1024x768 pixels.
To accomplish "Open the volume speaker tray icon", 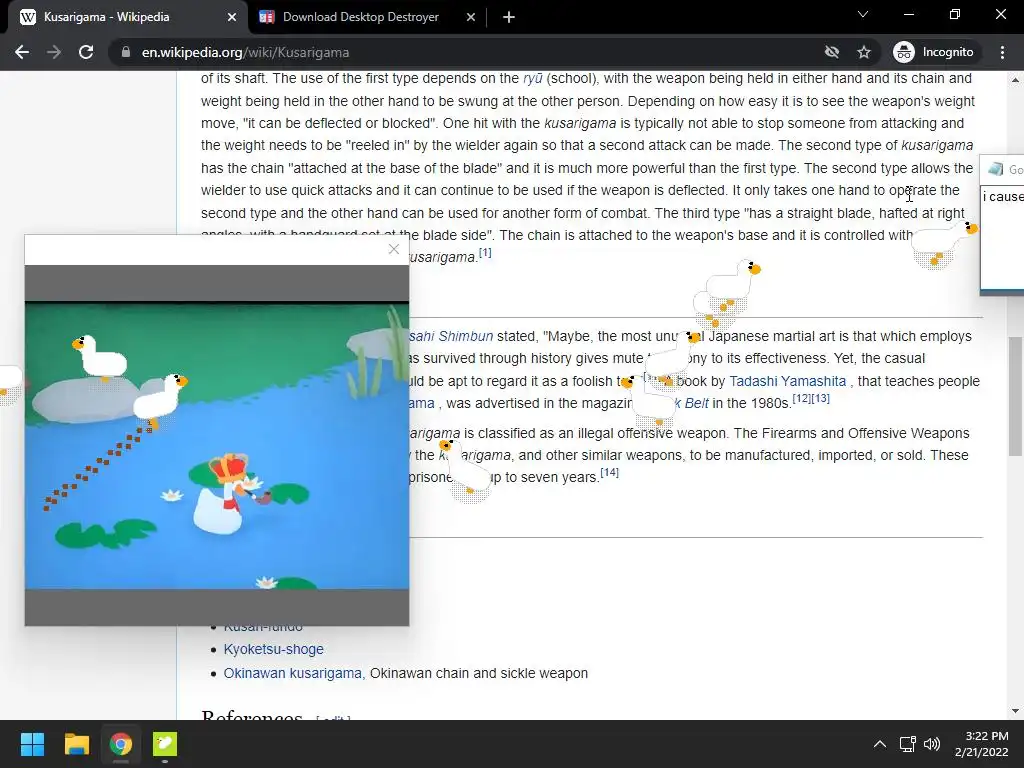I will pos(932,744).
